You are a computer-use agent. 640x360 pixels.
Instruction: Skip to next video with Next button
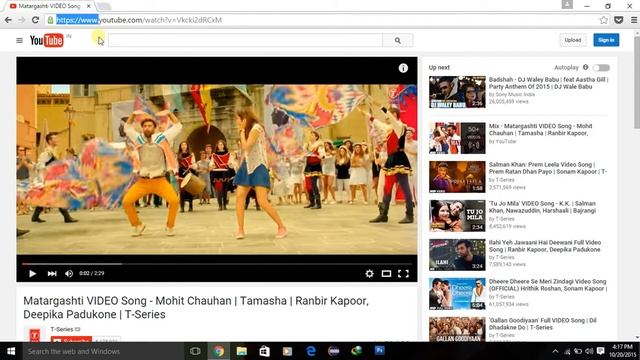52,273
